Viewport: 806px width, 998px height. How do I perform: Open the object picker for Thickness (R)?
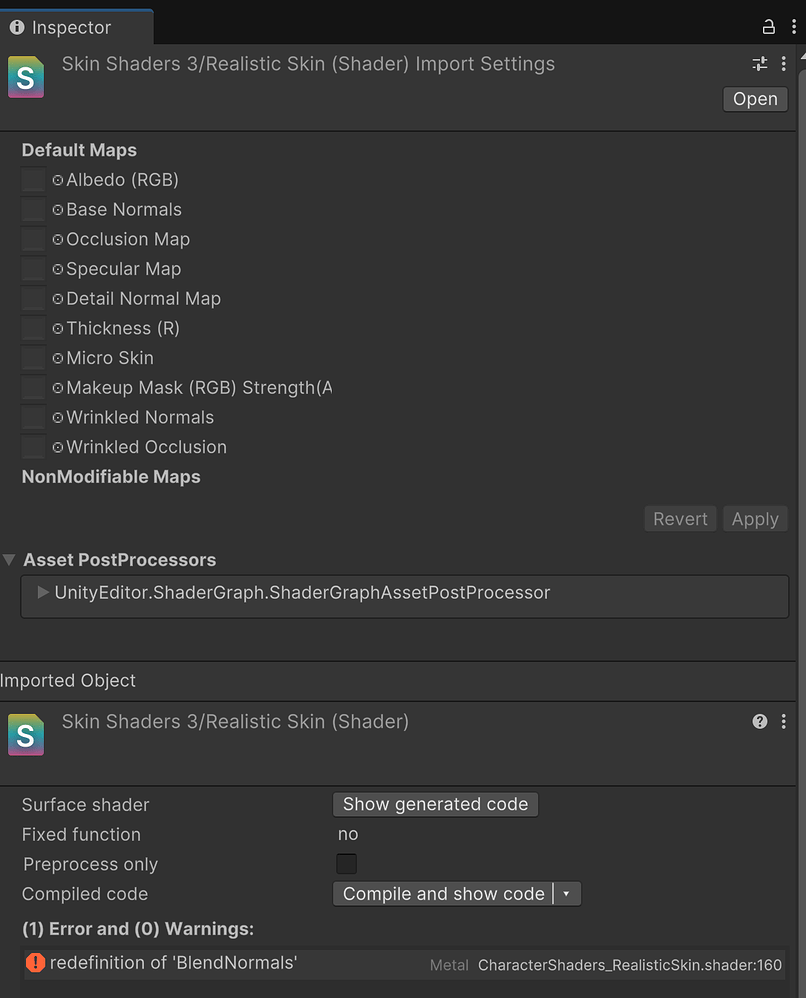point(57,328)
